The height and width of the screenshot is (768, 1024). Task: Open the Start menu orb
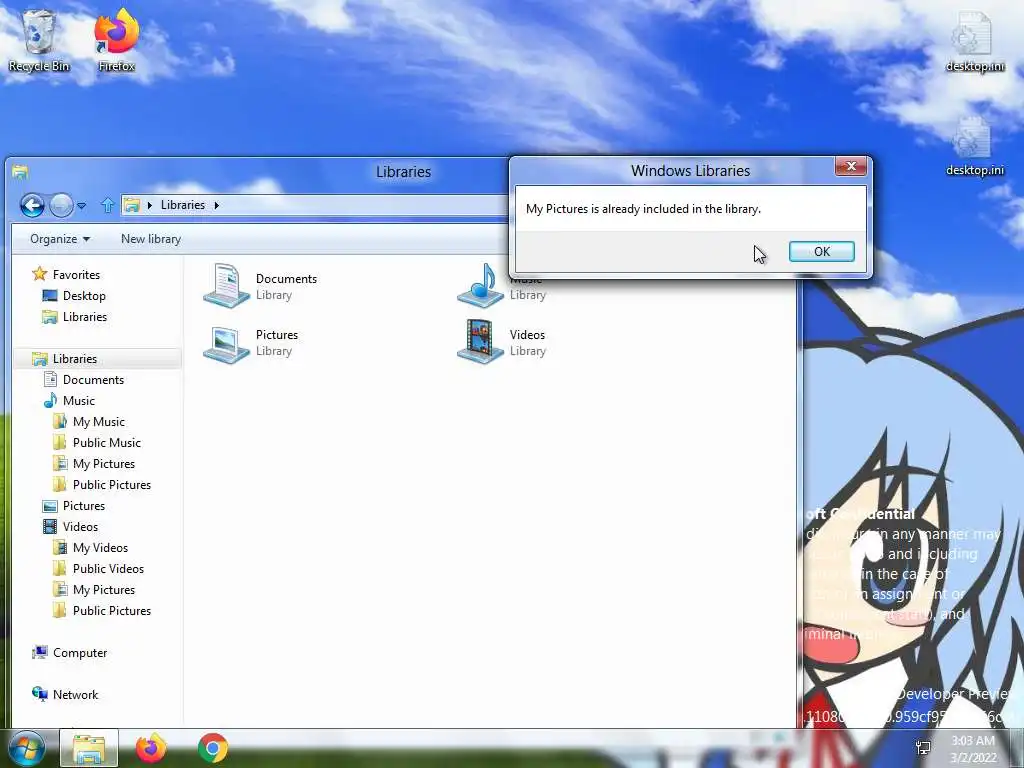26,748
